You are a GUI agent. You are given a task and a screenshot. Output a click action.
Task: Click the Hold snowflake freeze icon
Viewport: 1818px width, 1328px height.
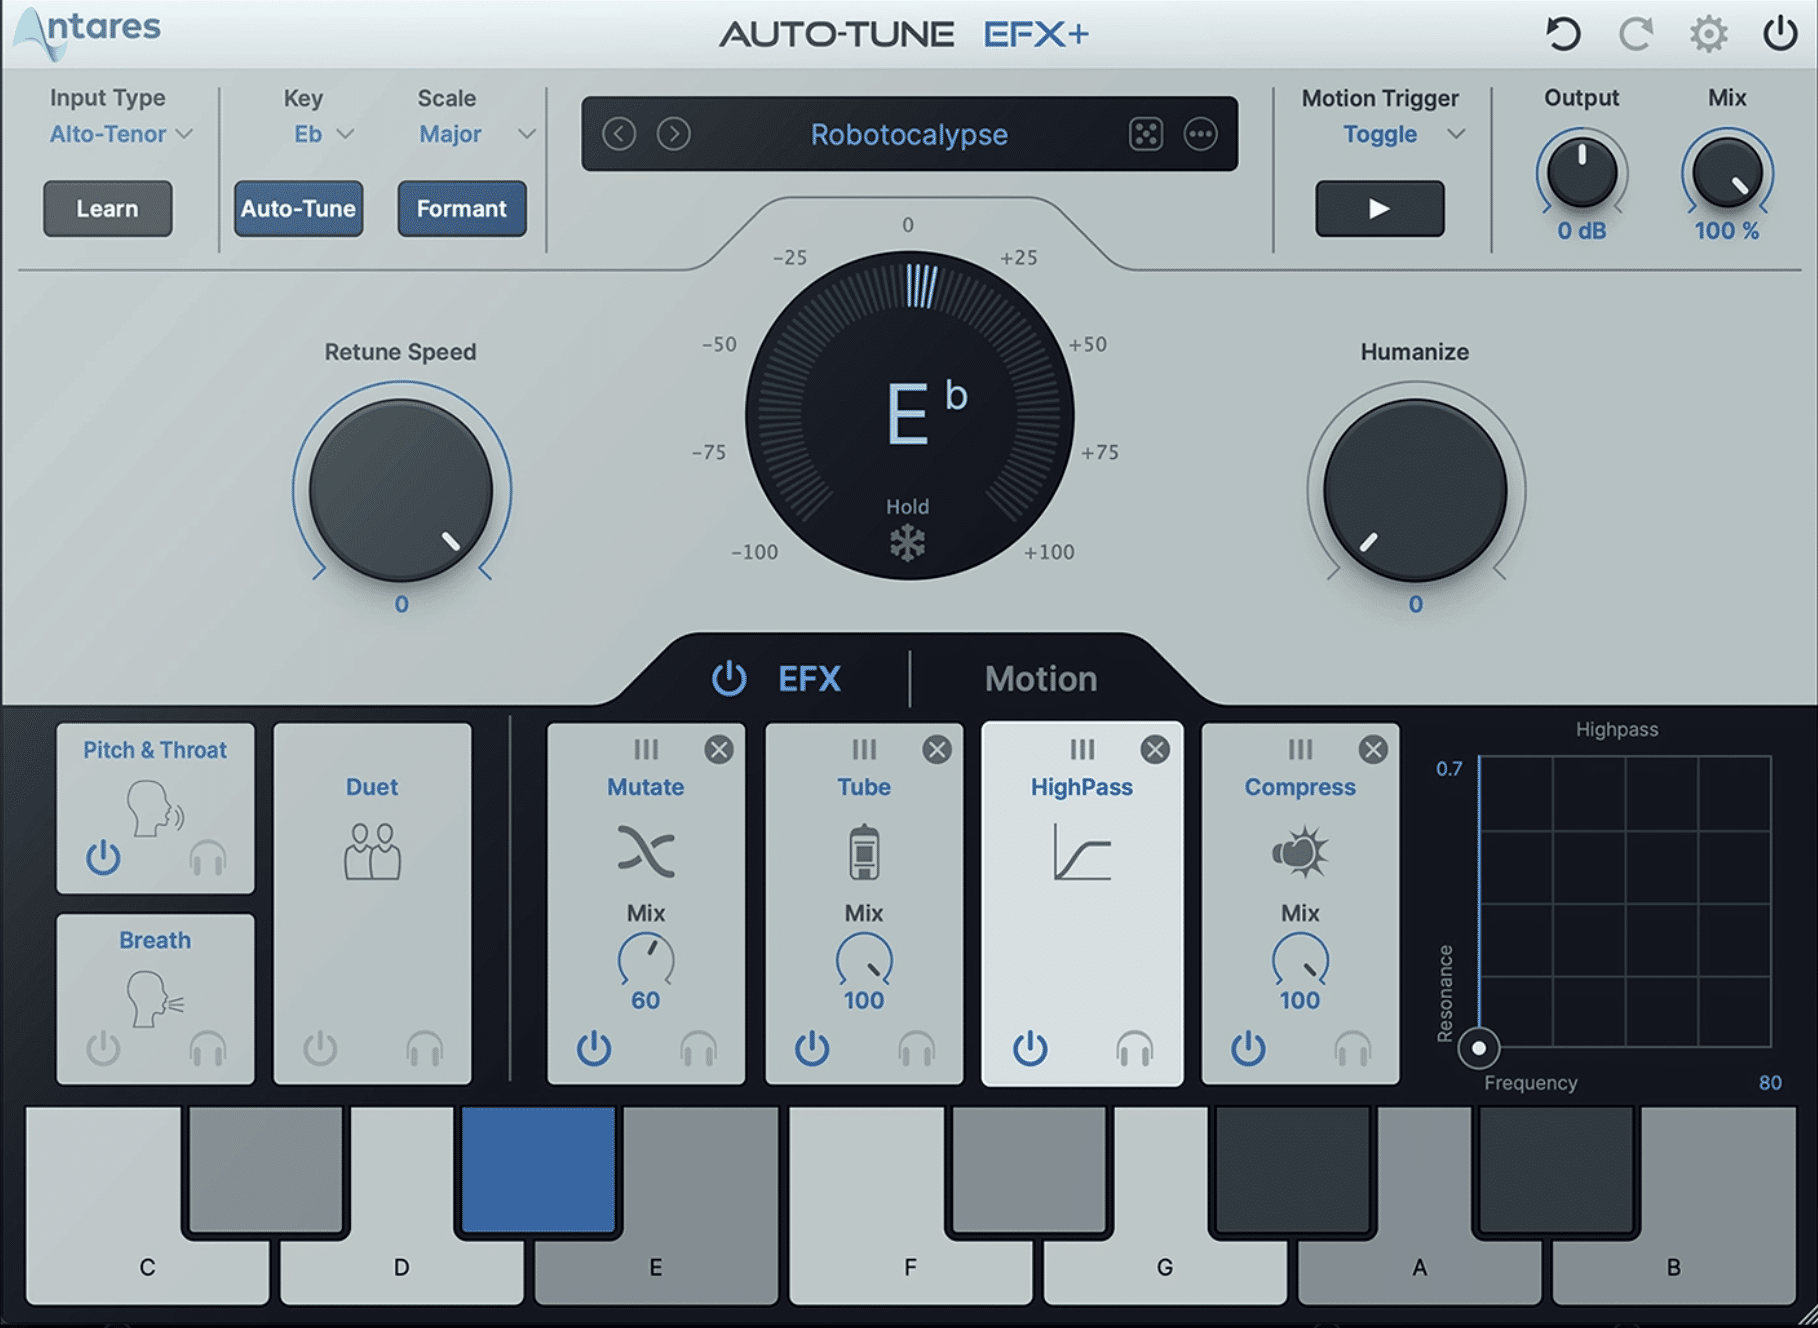tap(907, 542)
